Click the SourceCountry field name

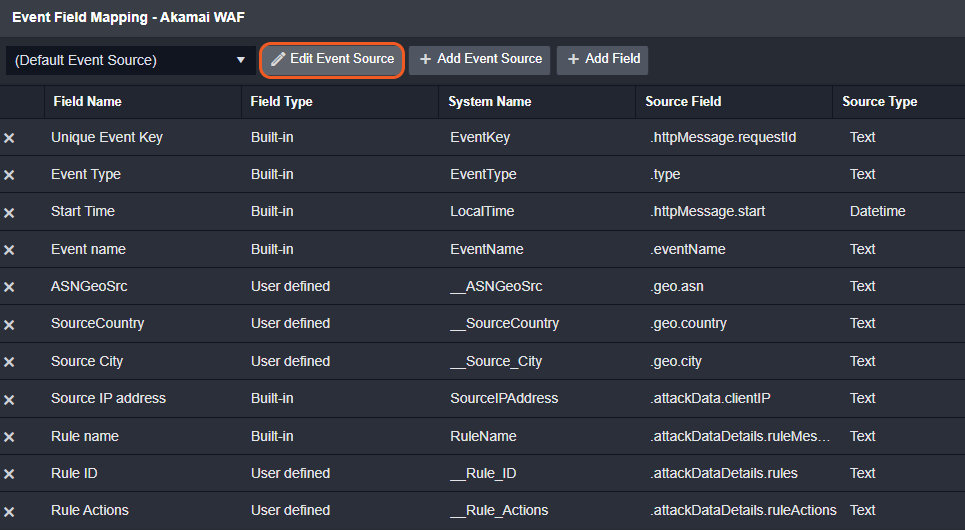coord(97,323)
